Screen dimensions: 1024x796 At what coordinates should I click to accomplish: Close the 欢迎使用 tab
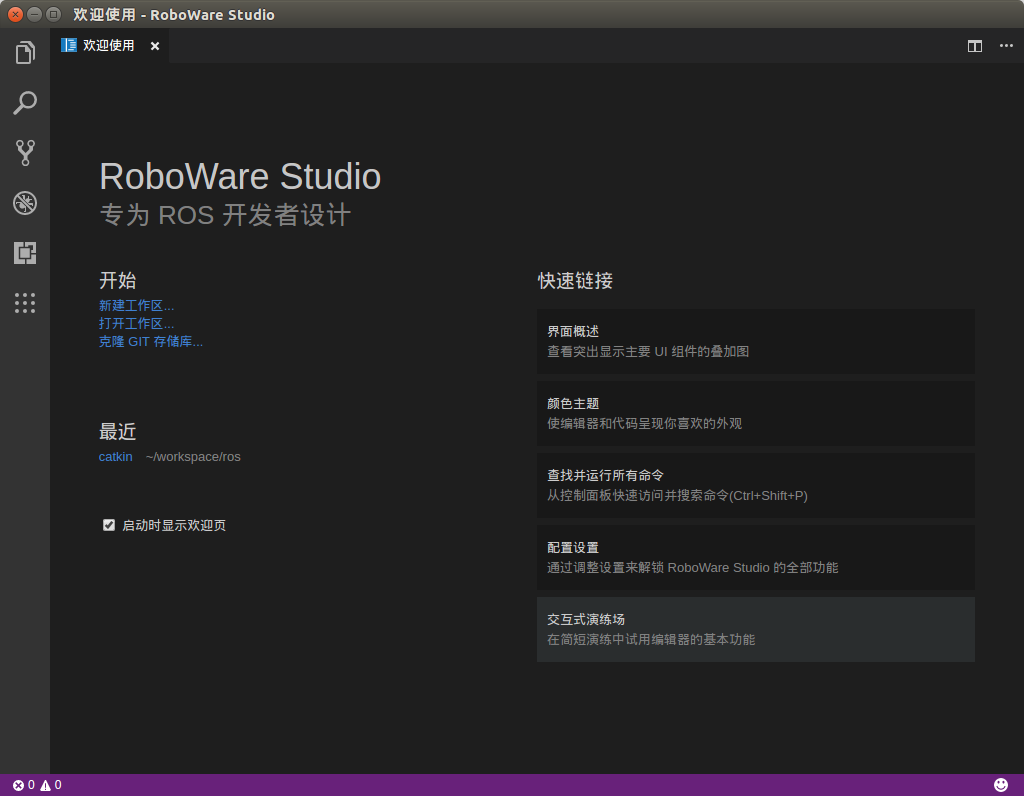pyautogui.click(x=155, y=46)
